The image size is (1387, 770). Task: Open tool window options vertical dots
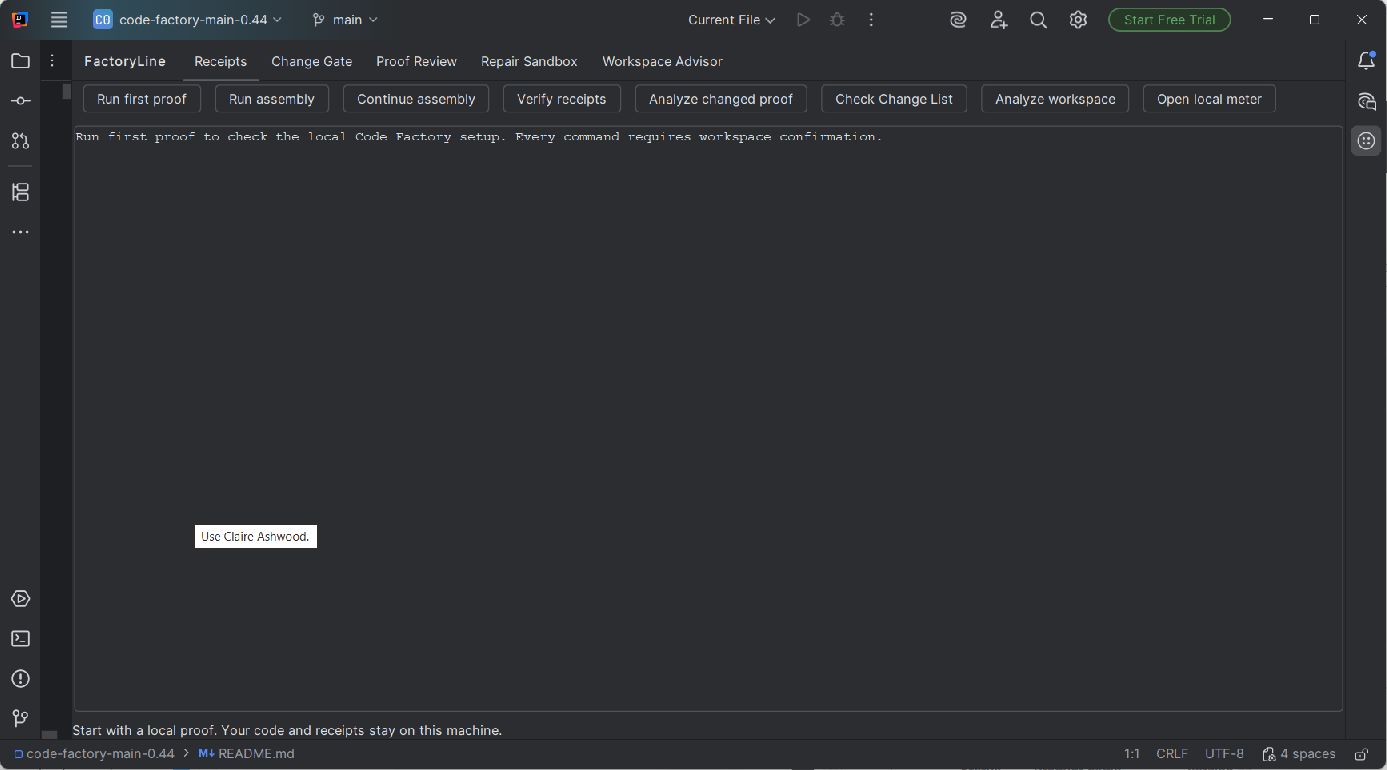click(52, 61)
